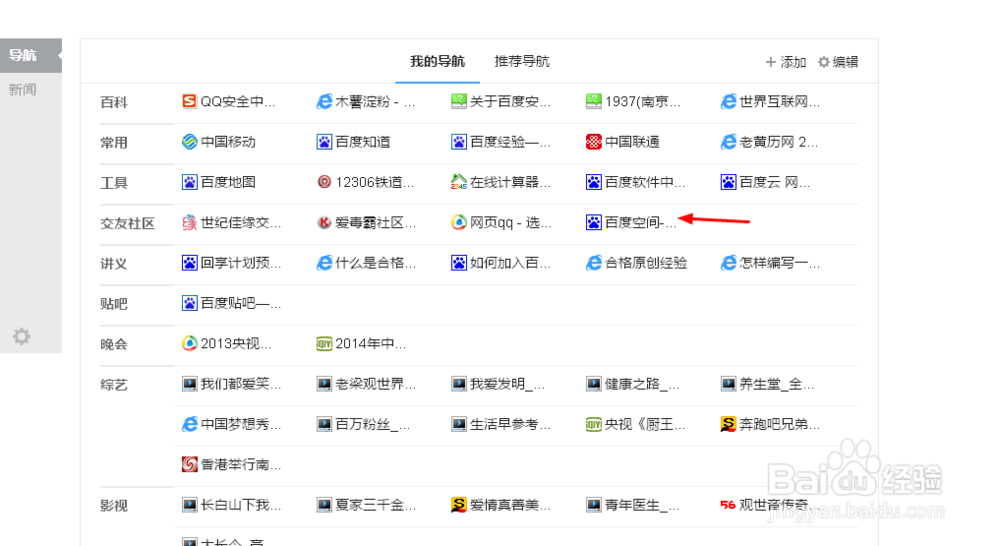Click the 爱情真善美 sogou icon
The width and height of the screenshot is (1000, 546).
[459, 505]
